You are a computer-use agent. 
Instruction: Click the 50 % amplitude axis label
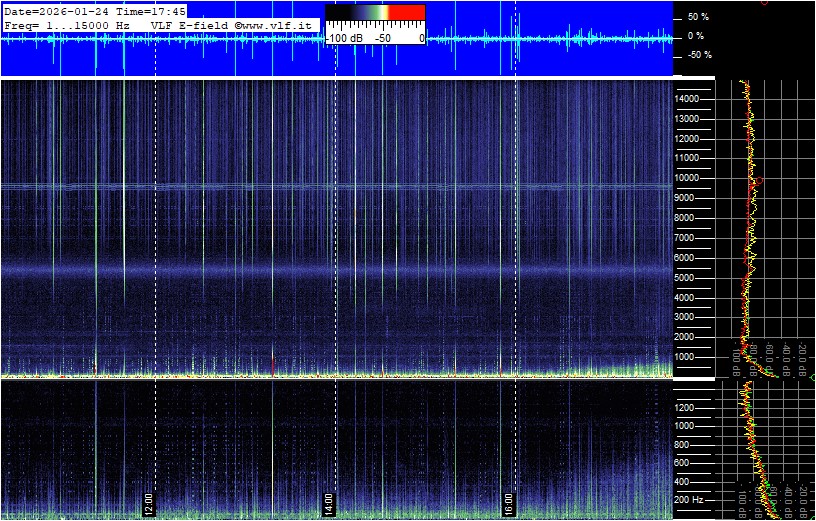coord(697,17)
